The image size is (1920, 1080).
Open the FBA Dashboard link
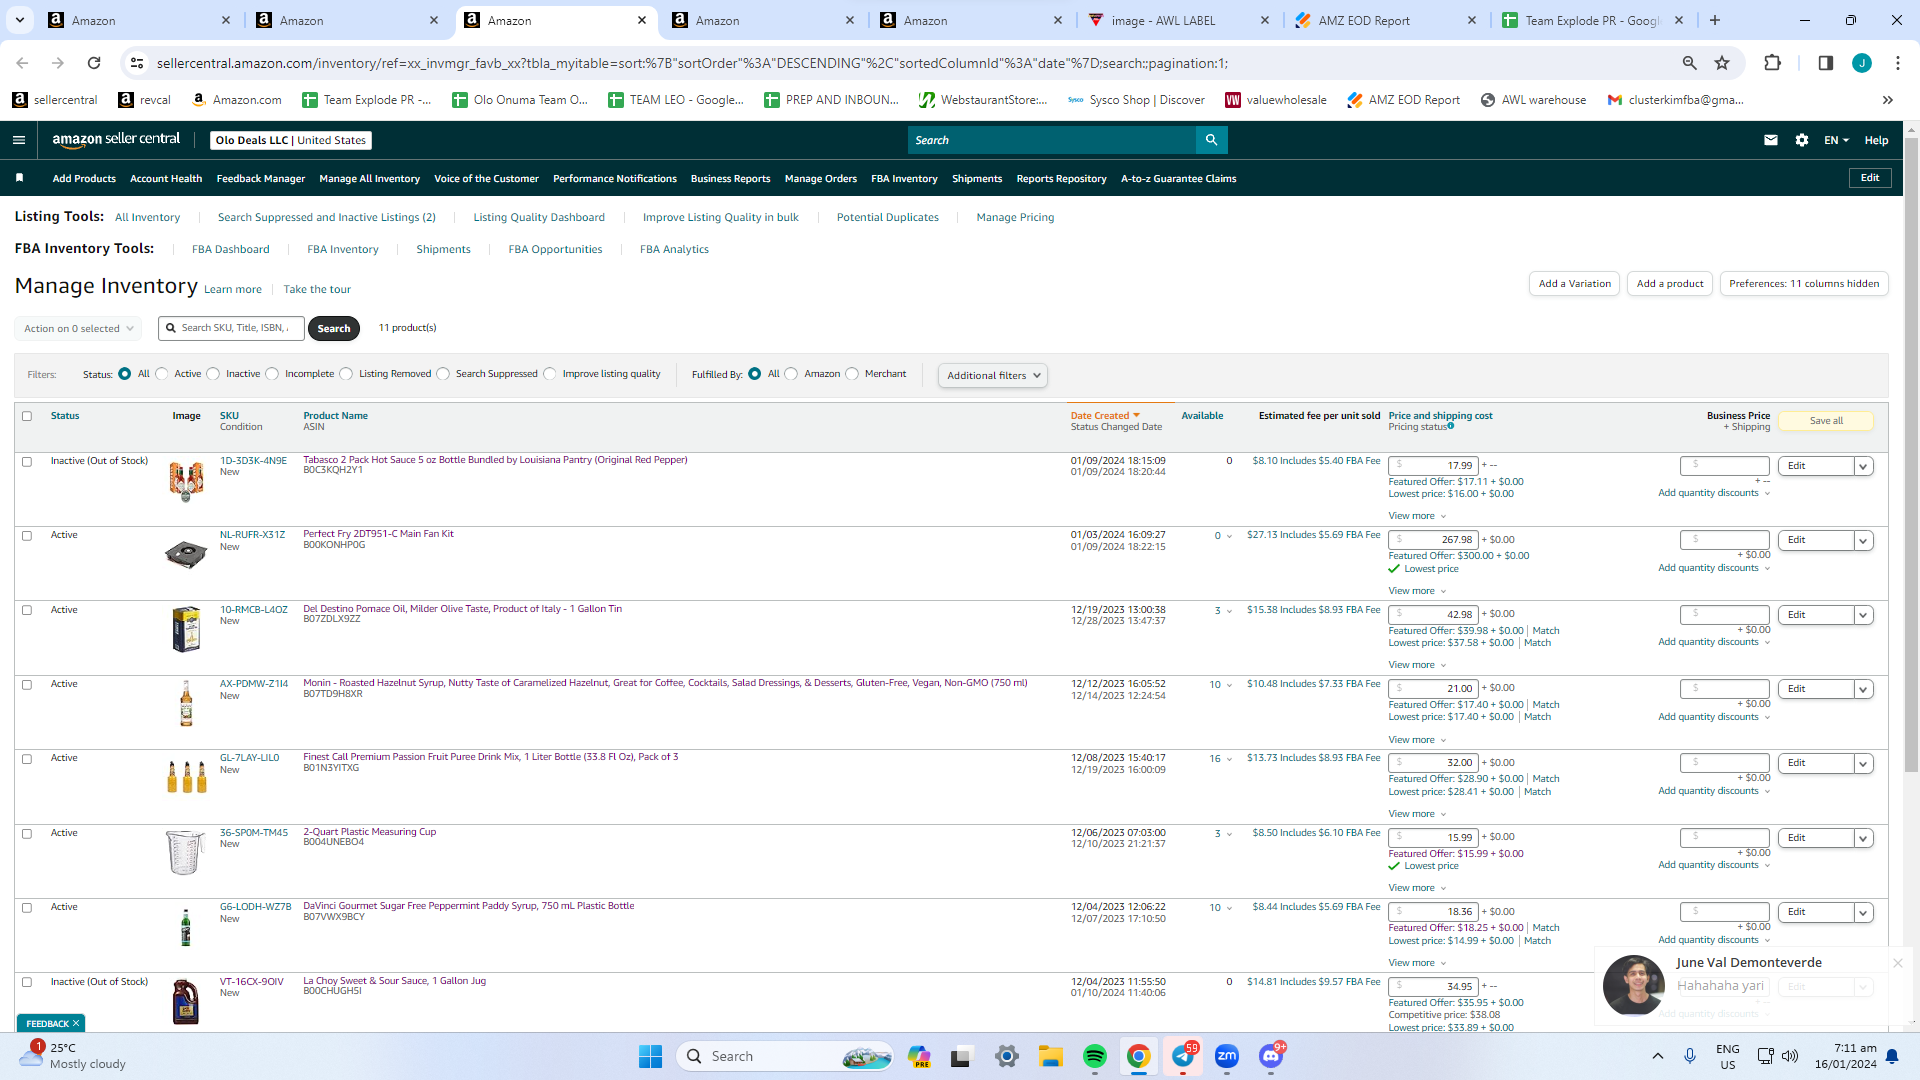point(230,250)
